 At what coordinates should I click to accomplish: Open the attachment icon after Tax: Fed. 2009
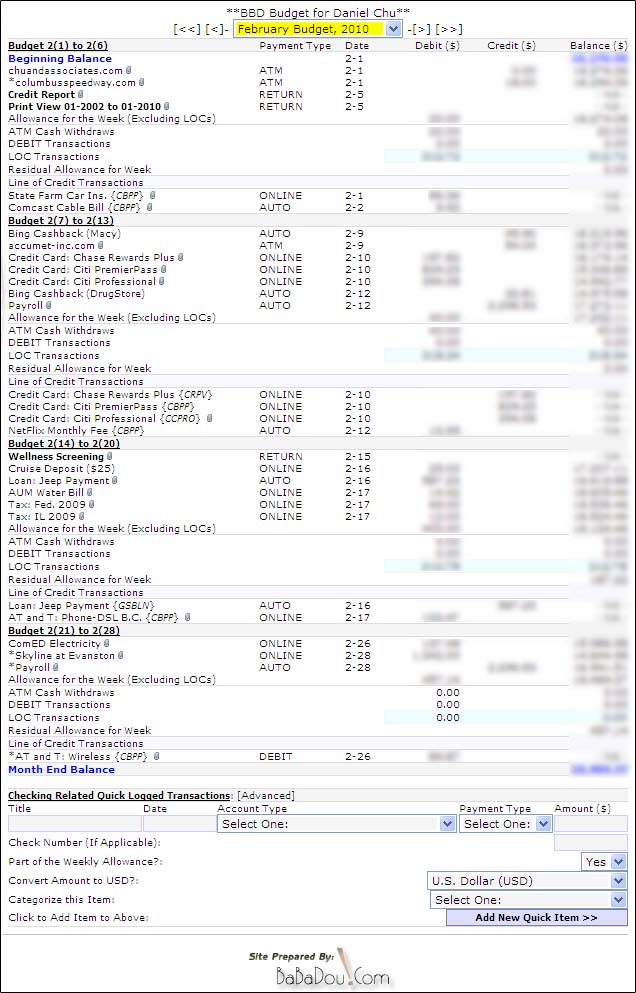pos(92,505)
